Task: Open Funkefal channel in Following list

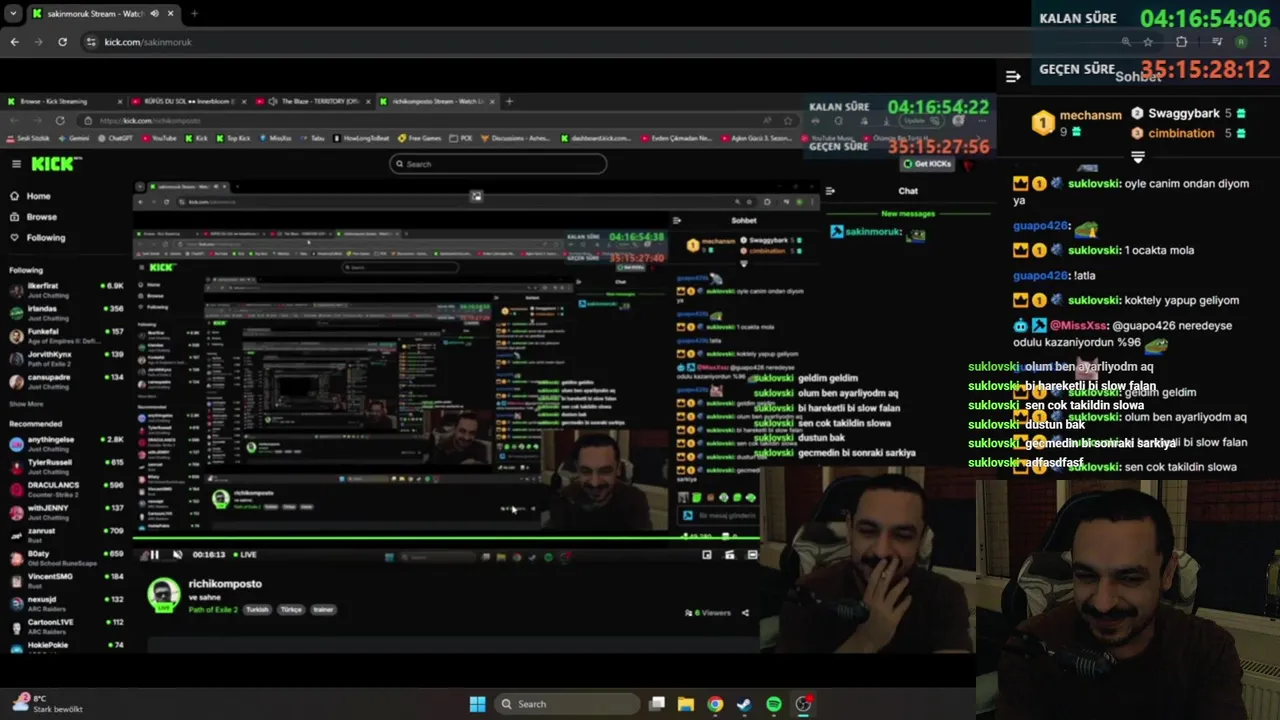Action: [66, 336]
